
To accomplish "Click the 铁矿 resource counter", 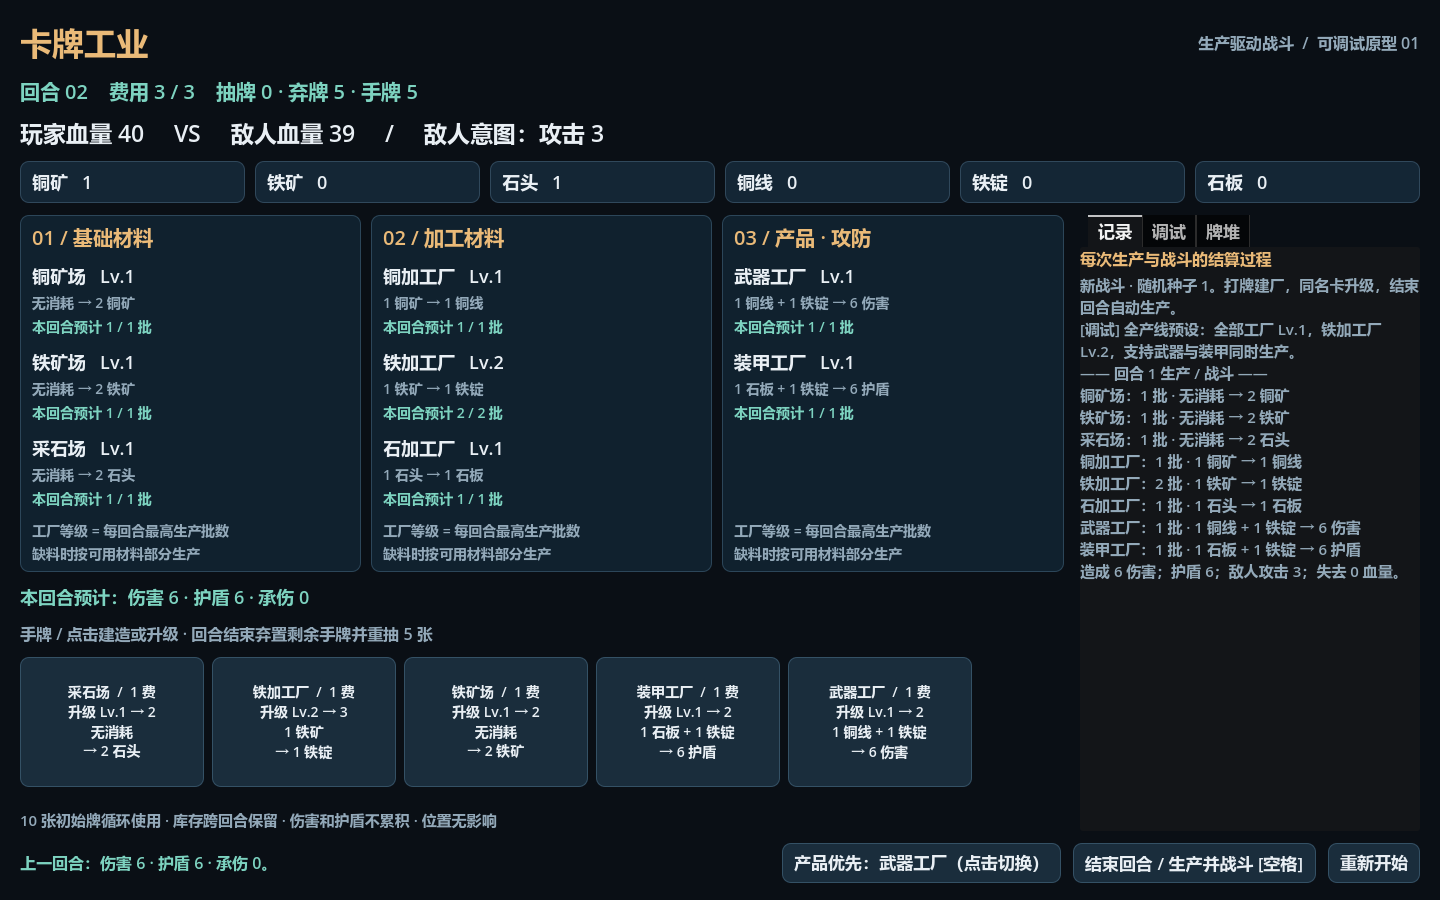I will 367,182.
